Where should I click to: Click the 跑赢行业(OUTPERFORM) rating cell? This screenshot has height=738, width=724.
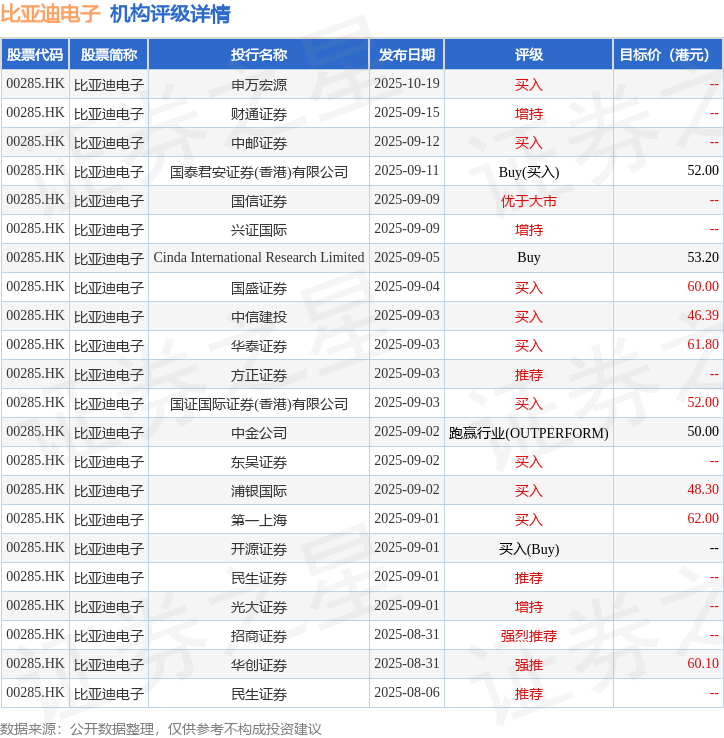click(x=529, y=433)
